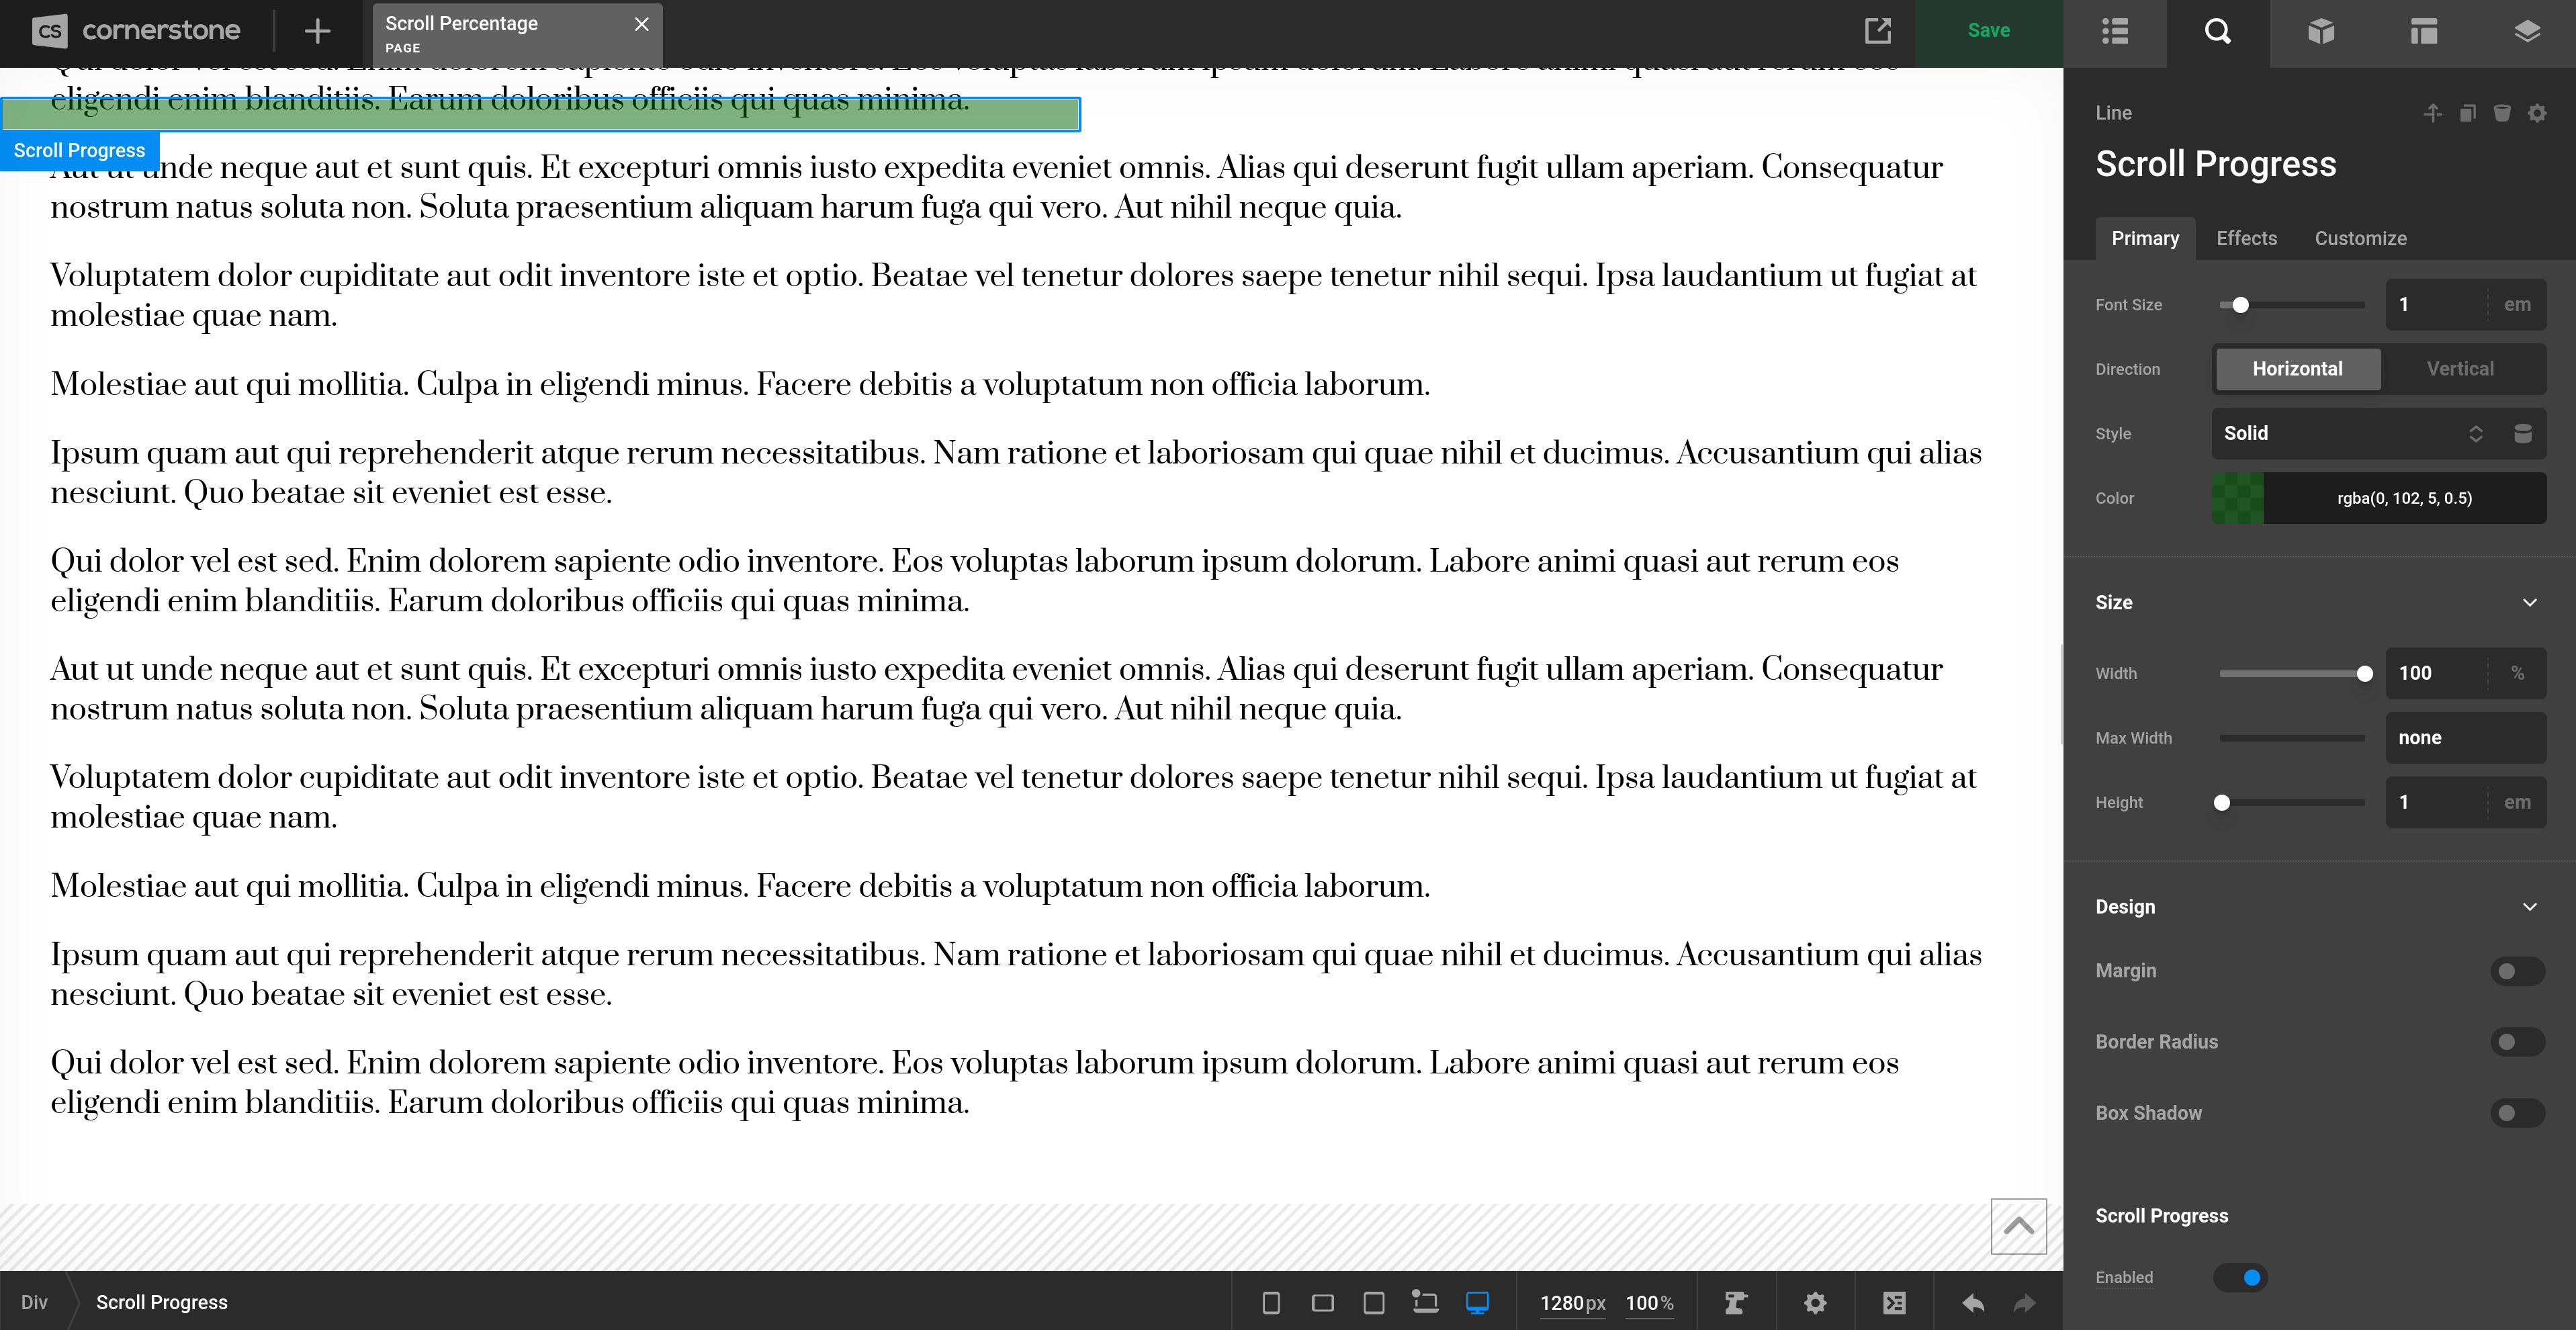2576x1330 pixels.
Task: Click the green Save button
Action: [x=1988, y=31]
